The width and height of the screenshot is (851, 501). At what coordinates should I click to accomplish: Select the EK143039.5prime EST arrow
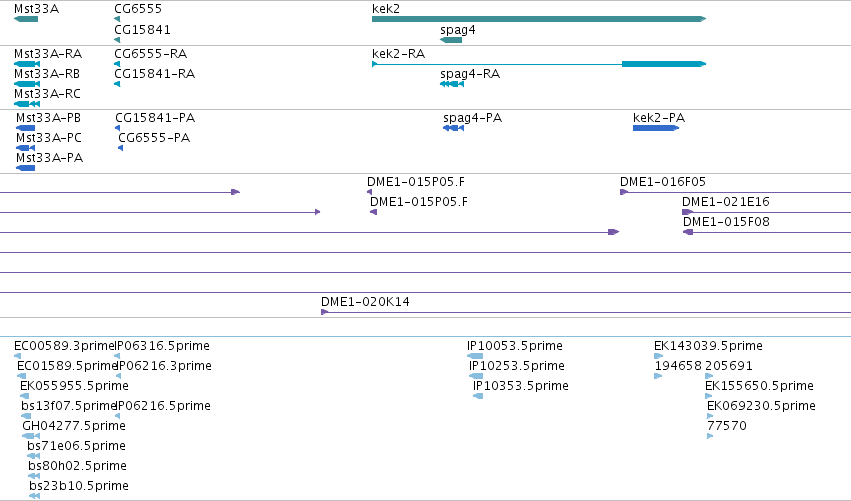click(658, 356)
